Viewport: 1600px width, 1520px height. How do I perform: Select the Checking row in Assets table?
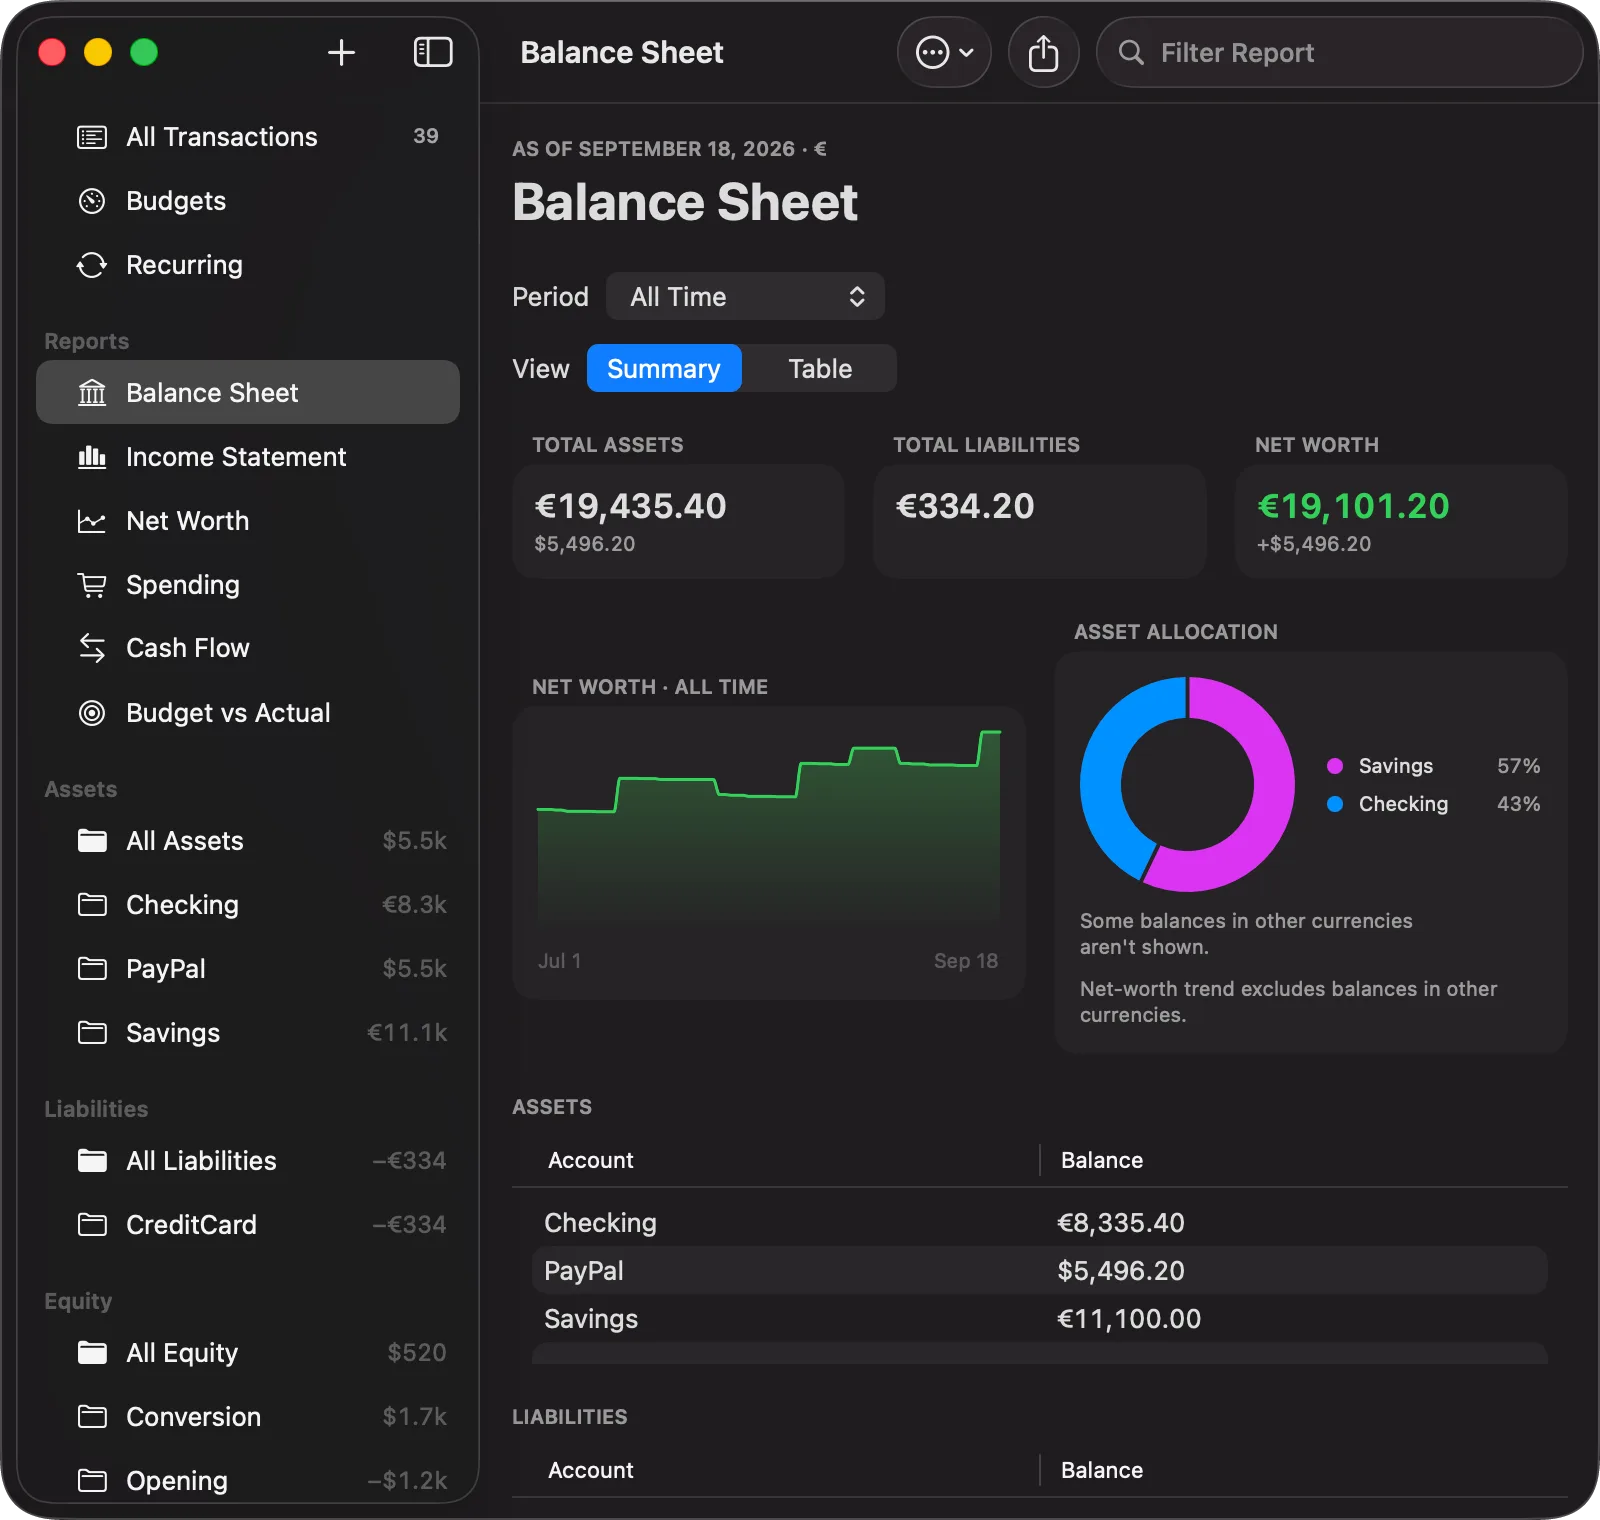(x=1040, y=1223)
